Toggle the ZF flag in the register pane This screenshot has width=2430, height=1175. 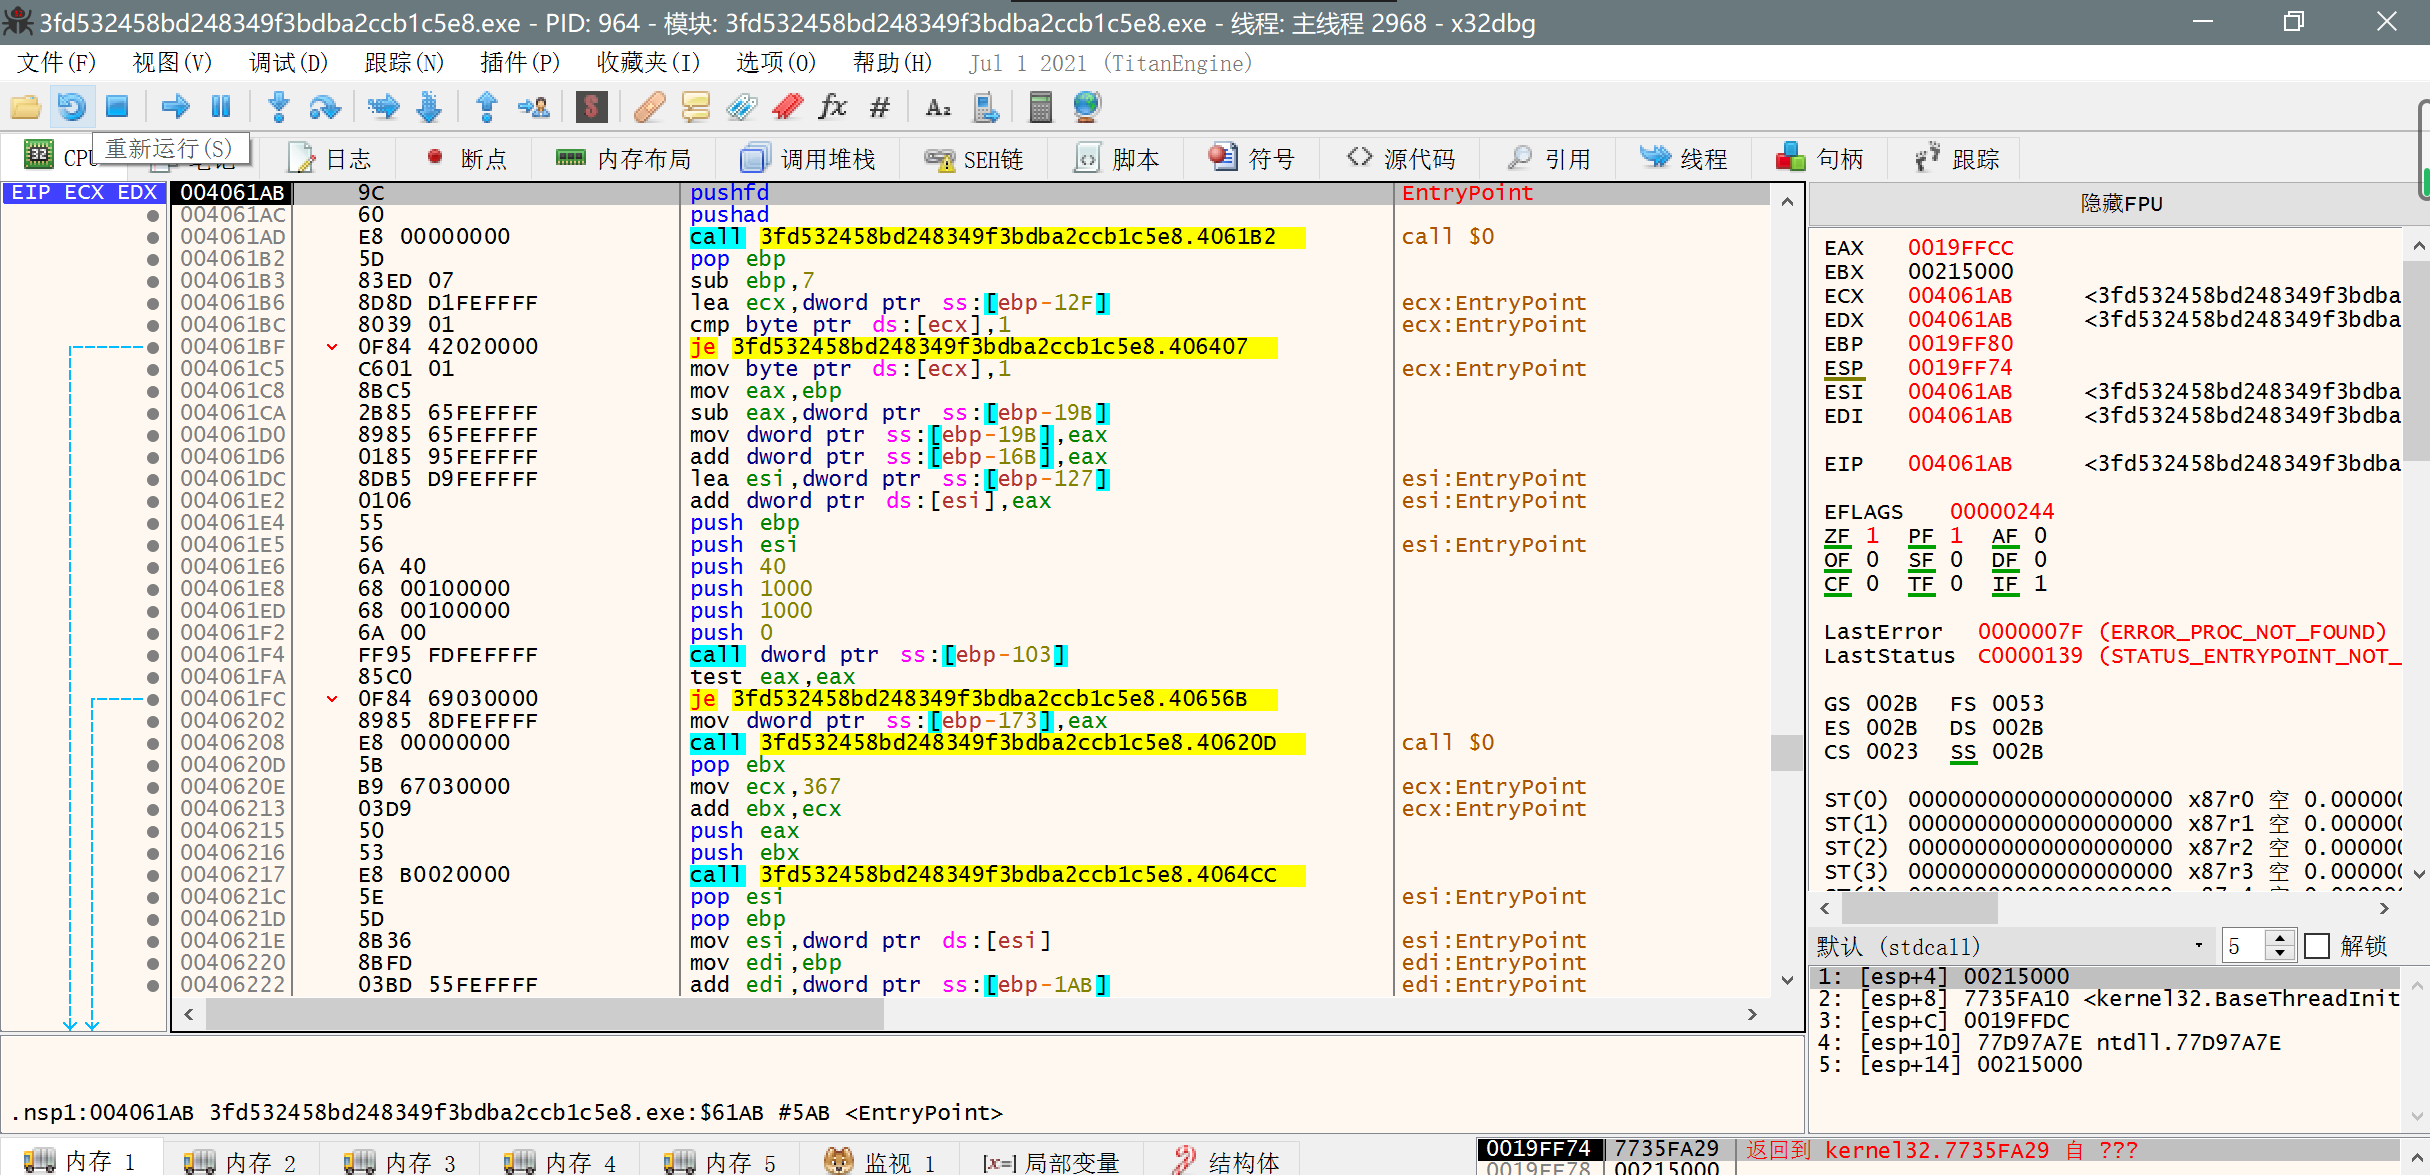(1837, 536)
